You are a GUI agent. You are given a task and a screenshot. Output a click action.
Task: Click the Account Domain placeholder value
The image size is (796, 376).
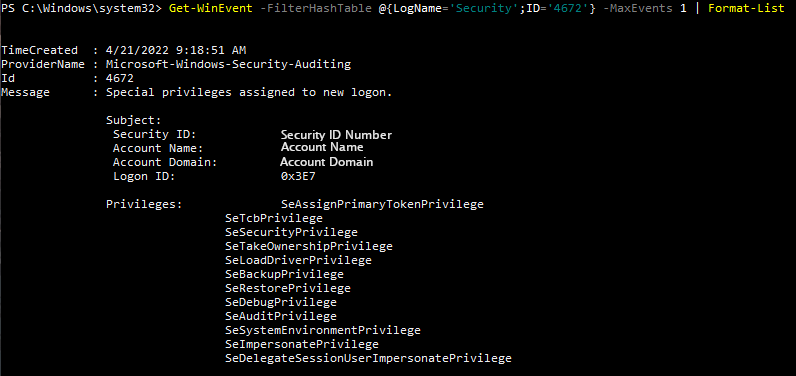click(326, 162)
